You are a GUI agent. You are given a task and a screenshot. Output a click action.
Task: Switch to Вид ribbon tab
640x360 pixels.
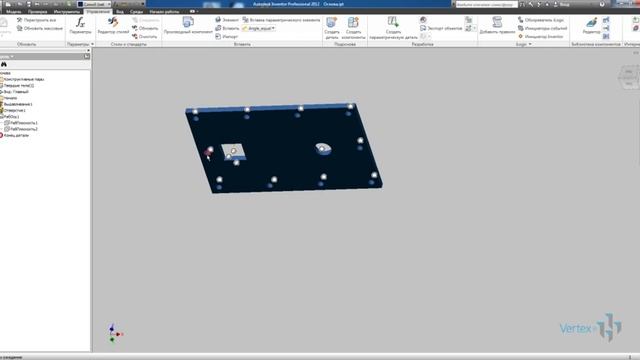pyautogui.click(x=120, y=11)
